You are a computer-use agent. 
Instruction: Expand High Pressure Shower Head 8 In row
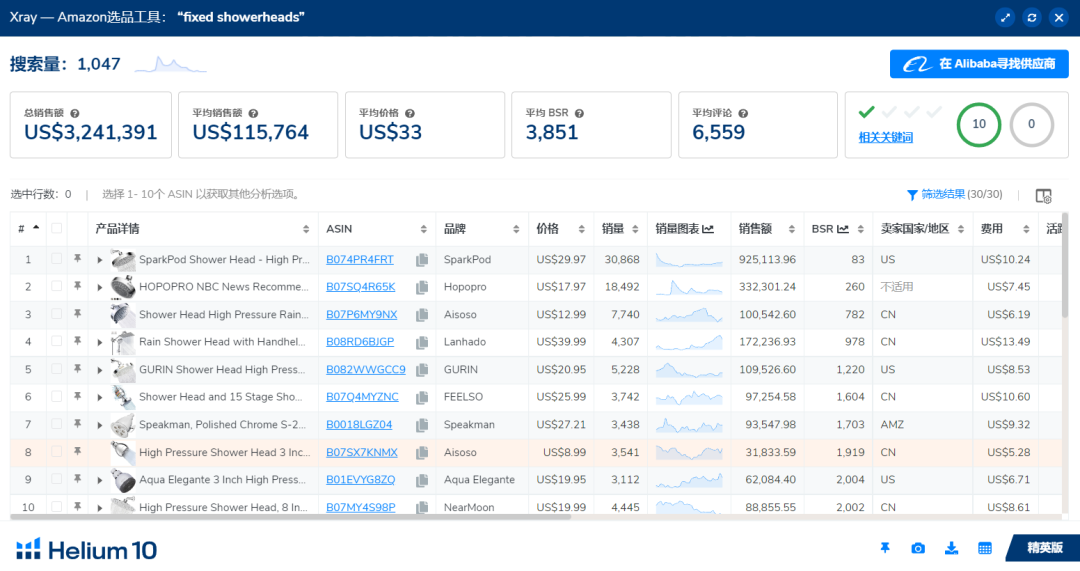tap(100, 508)
